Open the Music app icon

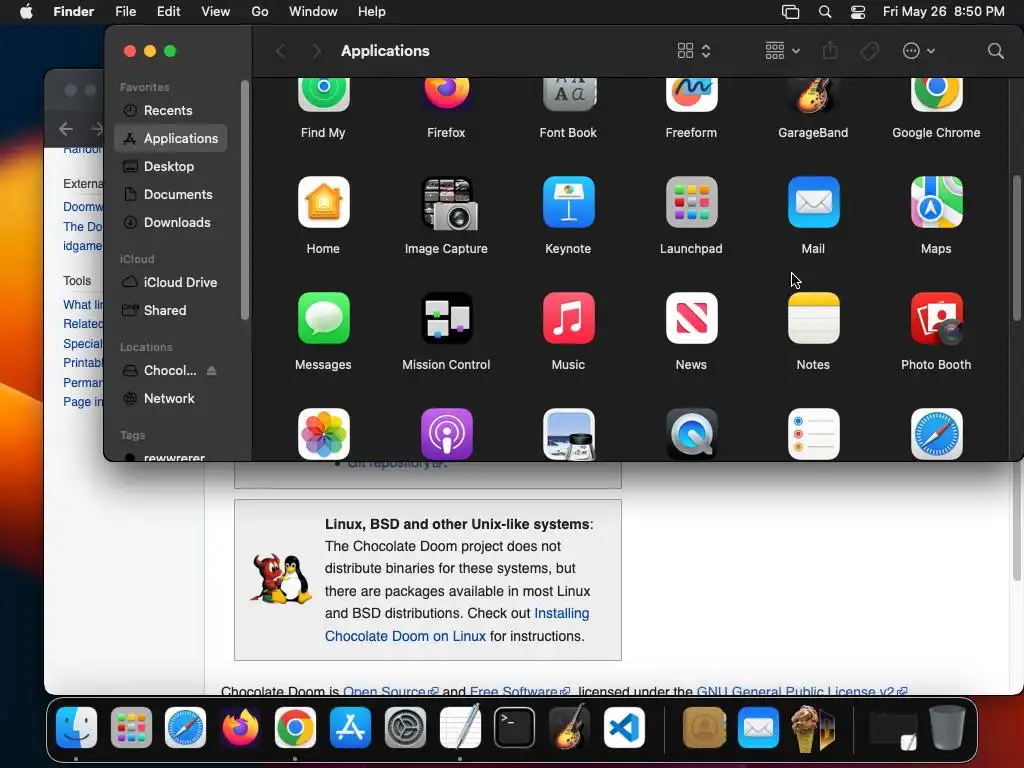point(568,318)
